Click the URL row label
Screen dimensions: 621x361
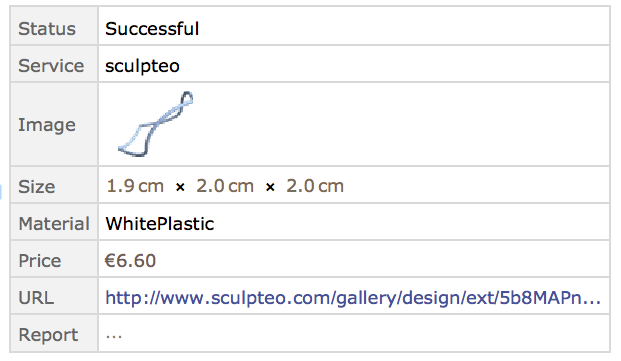[36, 298]
